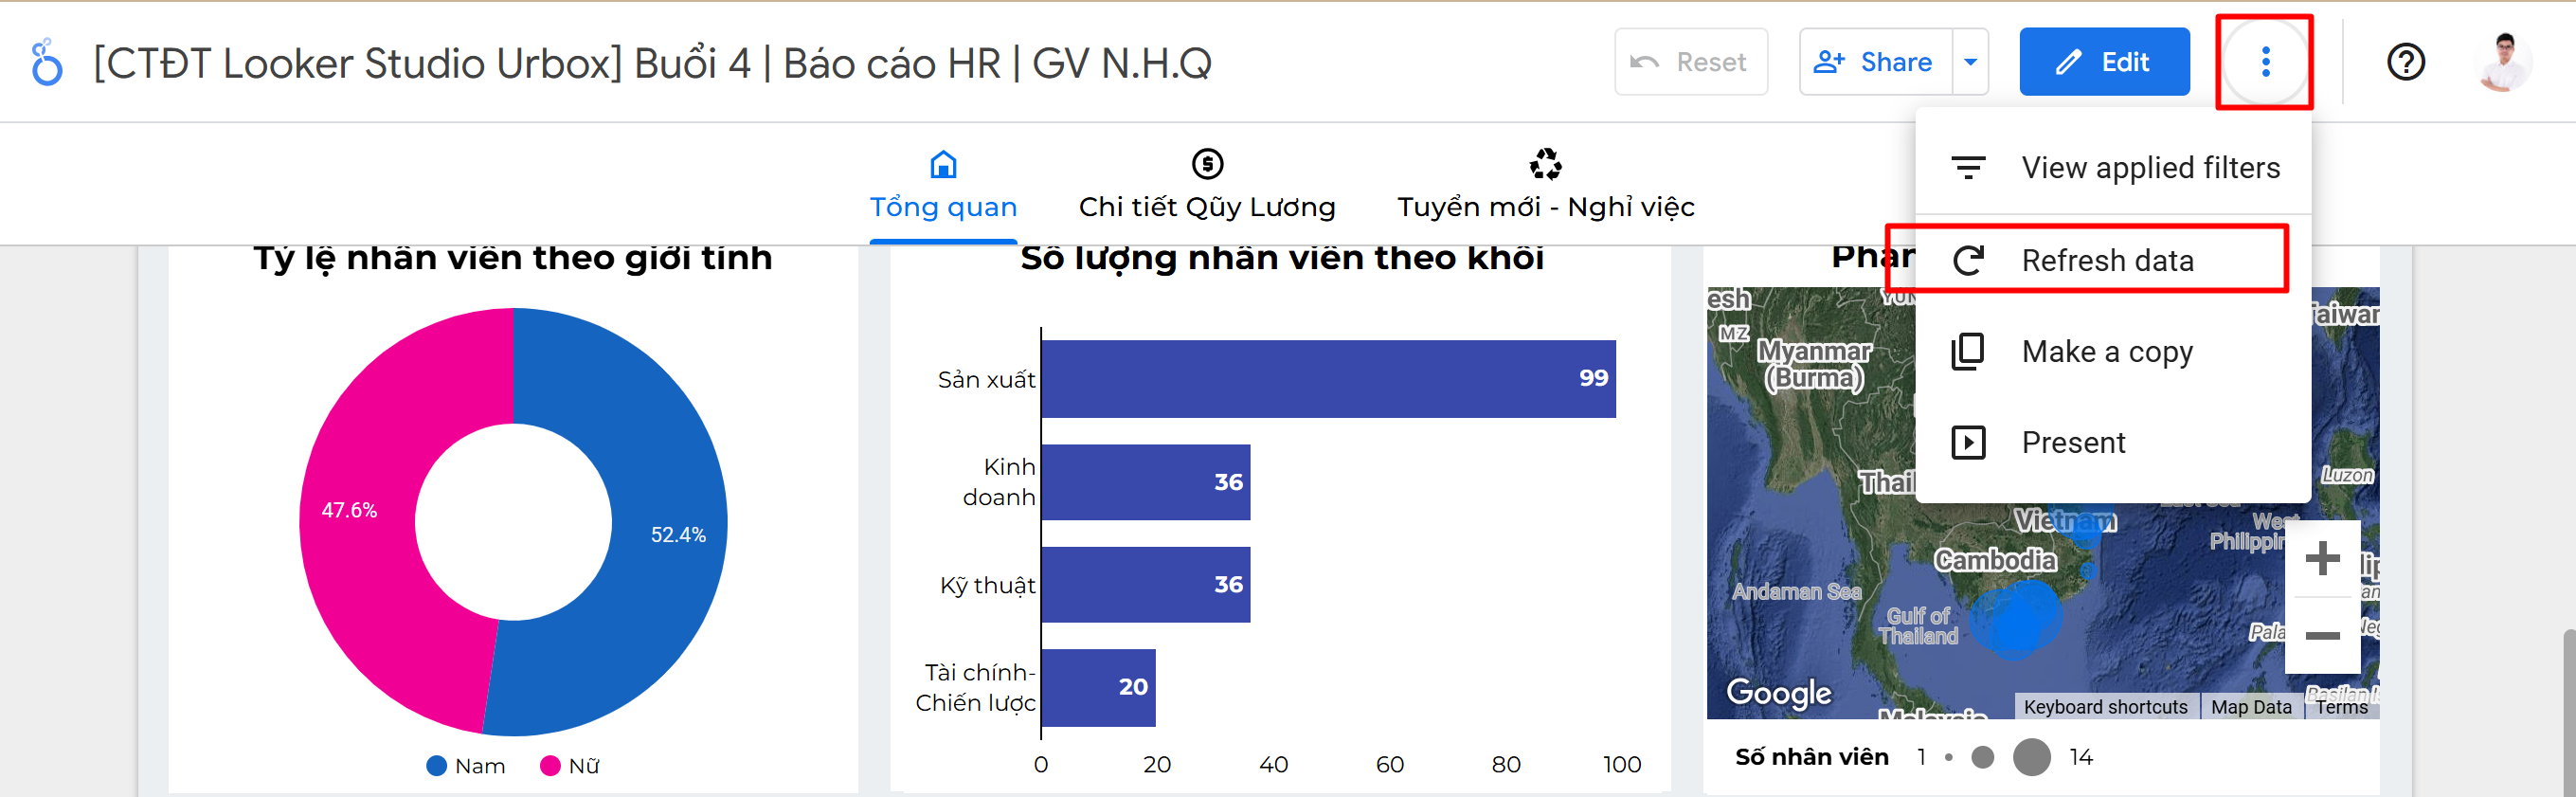The image size is (2576, 797).
Task: Open the Help question mark icon
Action: tap(2405, 62)
